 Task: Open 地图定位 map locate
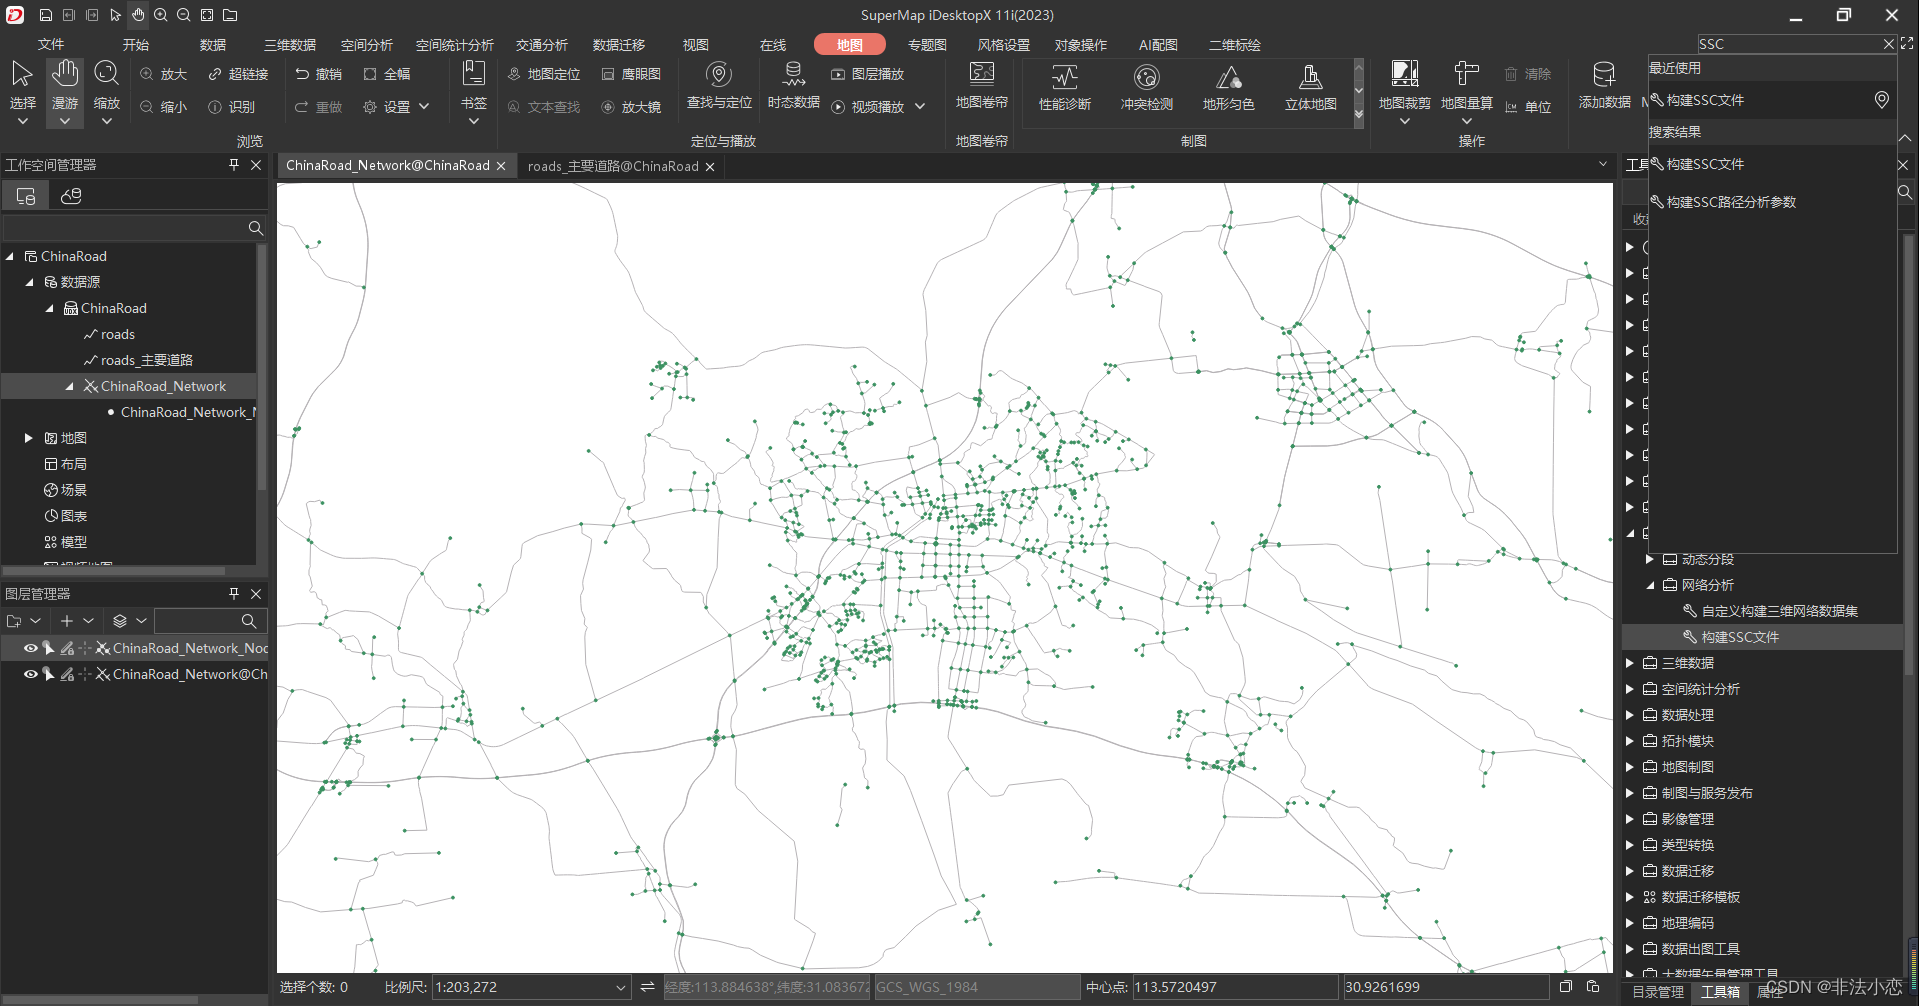(543, 74)
